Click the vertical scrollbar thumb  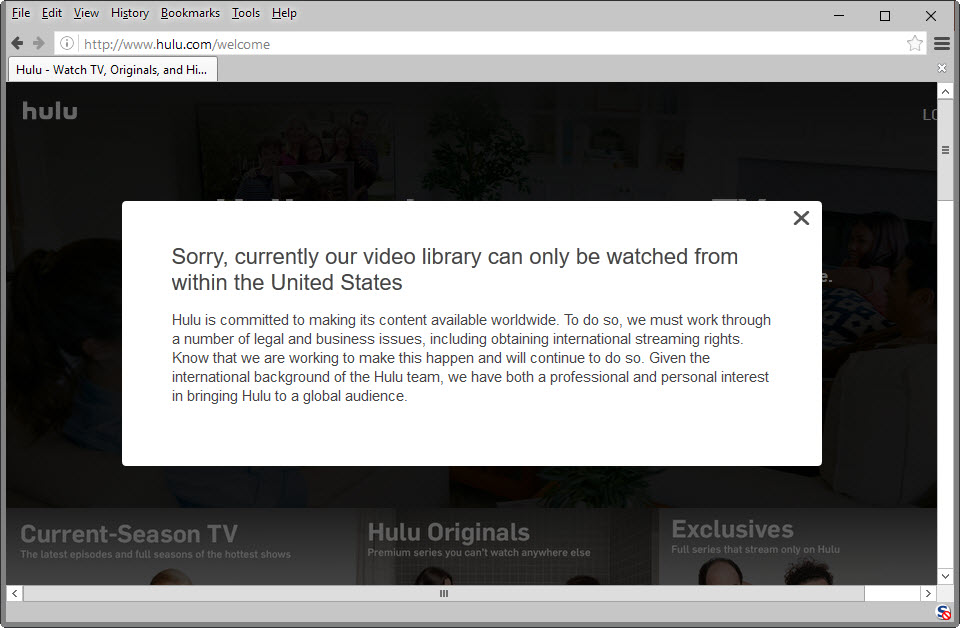point(945,150)
